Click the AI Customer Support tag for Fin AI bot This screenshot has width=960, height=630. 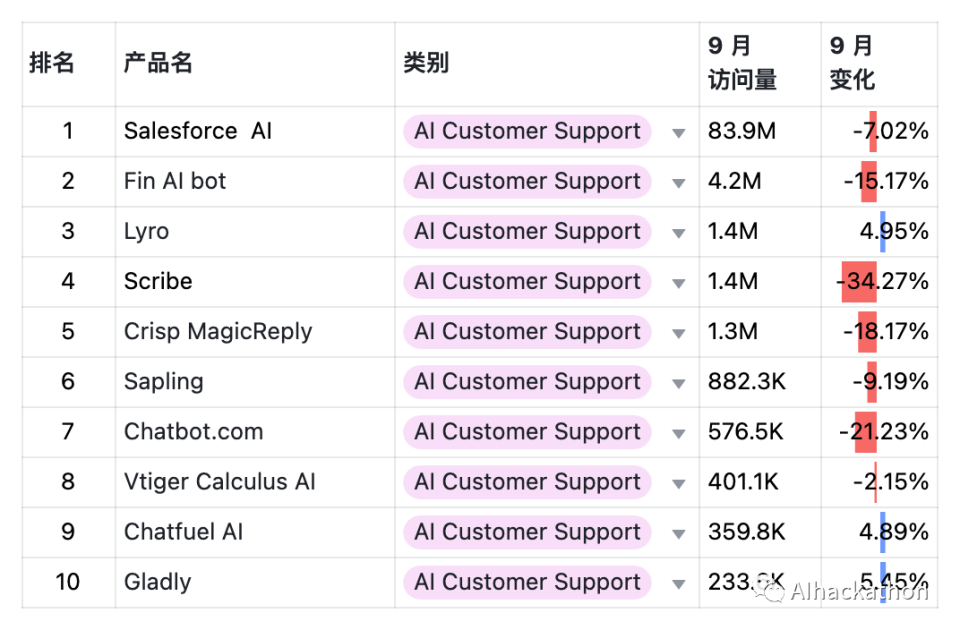pyautogui.click(x=527, y=182)
